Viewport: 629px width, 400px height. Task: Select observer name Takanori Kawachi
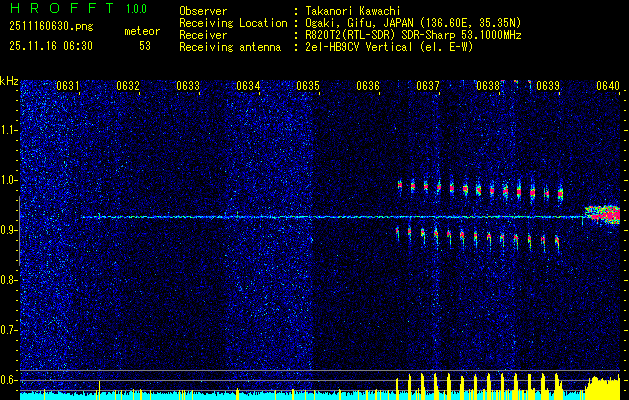[x=353, y=11]
